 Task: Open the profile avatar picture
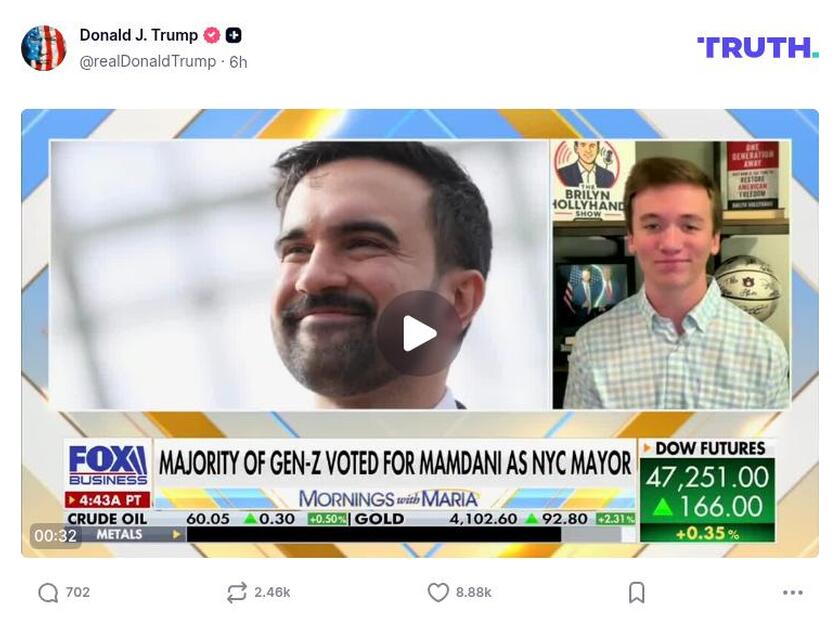pyautogui.click(x=43, y=48)
